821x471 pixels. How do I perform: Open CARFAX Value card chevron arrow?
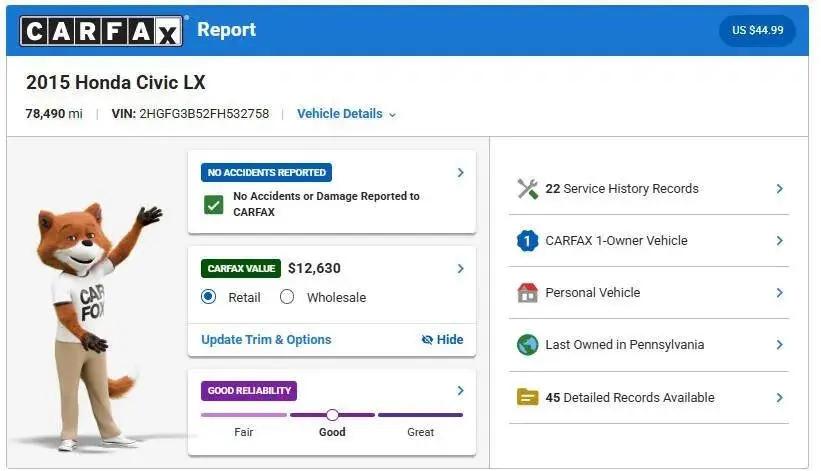(x=460, y=268)
